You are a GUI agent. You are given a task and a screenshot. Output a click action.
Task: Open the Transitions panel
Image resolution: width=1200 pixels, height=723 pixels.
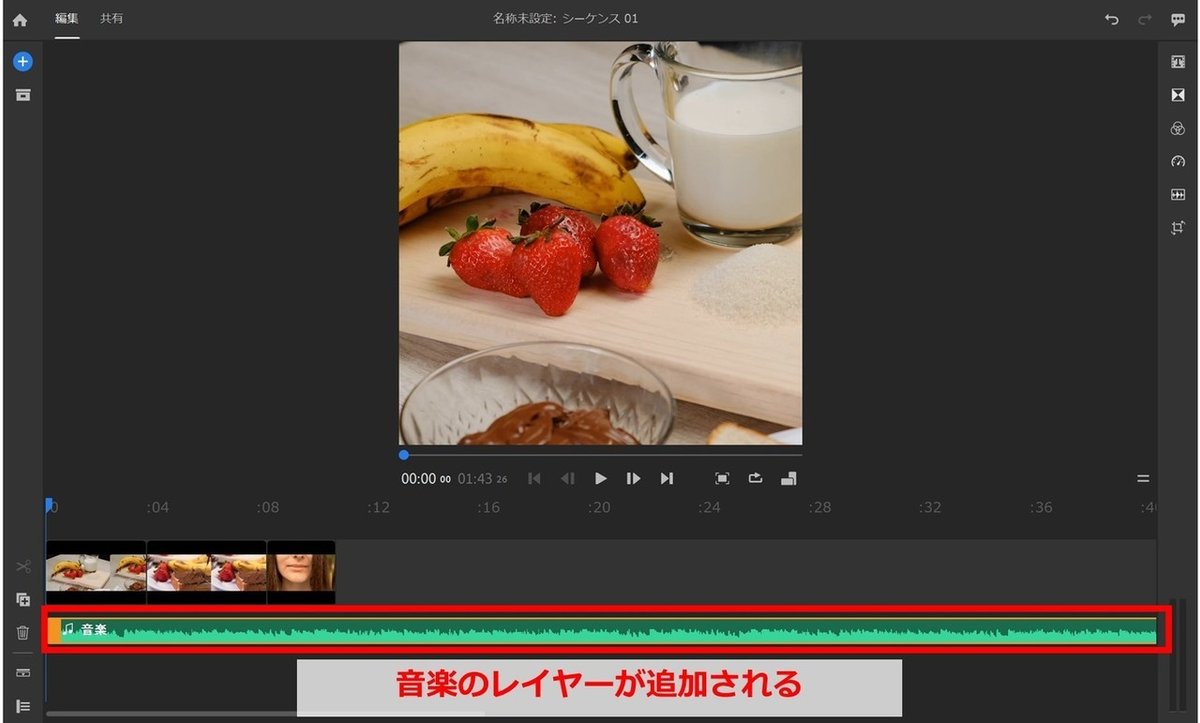[1176, 95]
